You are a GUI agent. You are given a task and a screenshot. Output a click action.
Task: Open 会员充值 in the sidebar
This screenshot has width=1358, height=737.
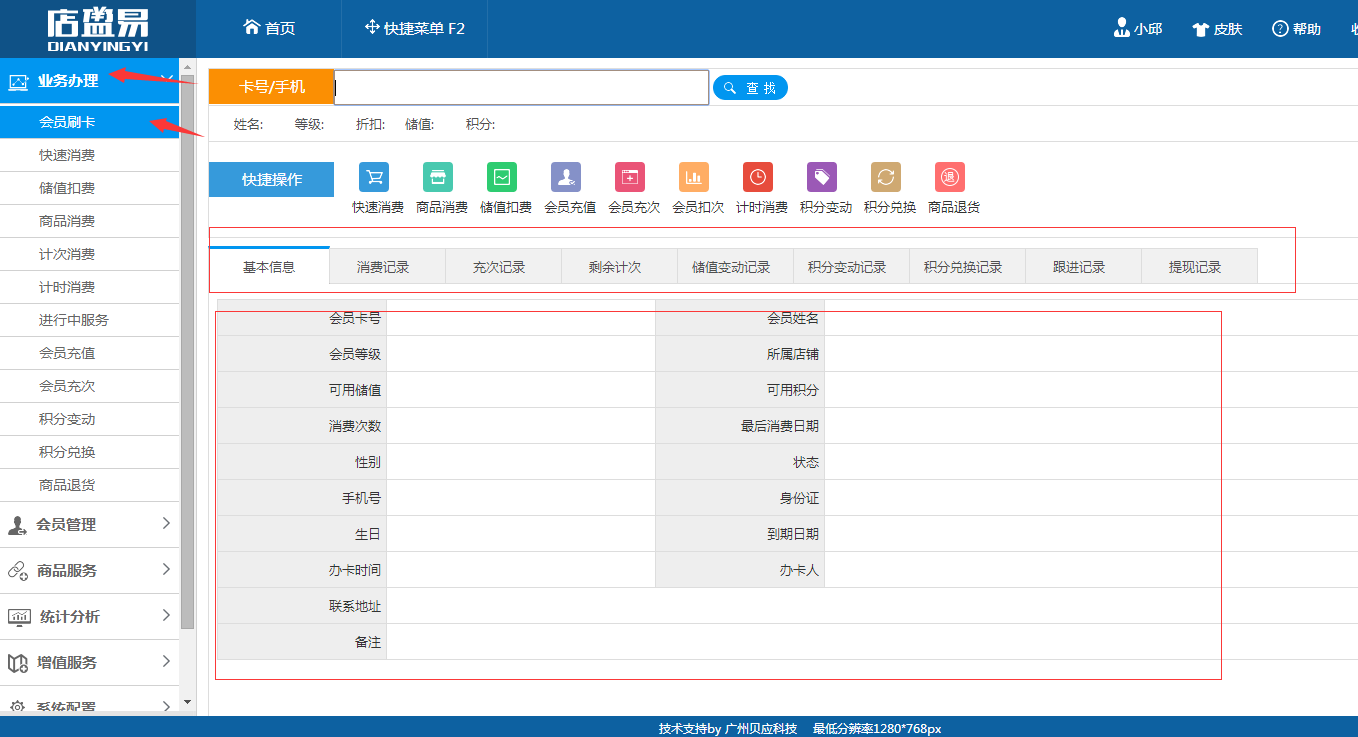coord(89,353)
